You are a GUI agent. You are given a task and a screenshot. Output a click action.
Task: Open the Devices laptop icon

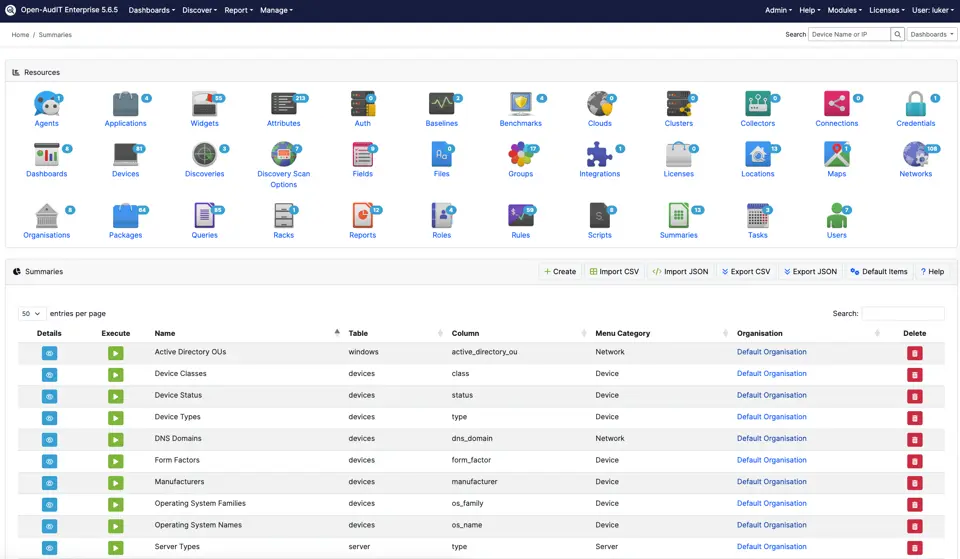(126, 154)
